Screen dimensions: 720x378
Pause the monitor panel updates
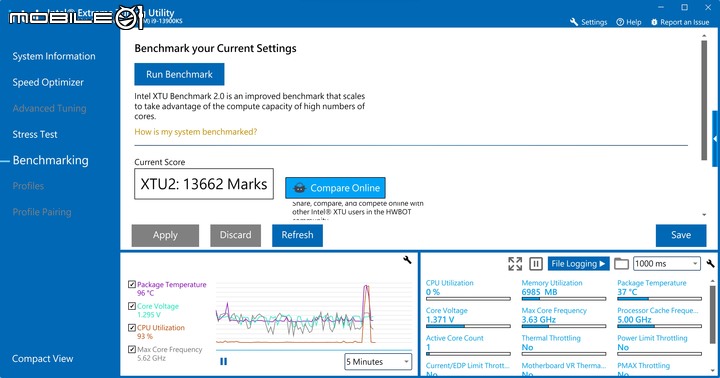pos(535,264)
